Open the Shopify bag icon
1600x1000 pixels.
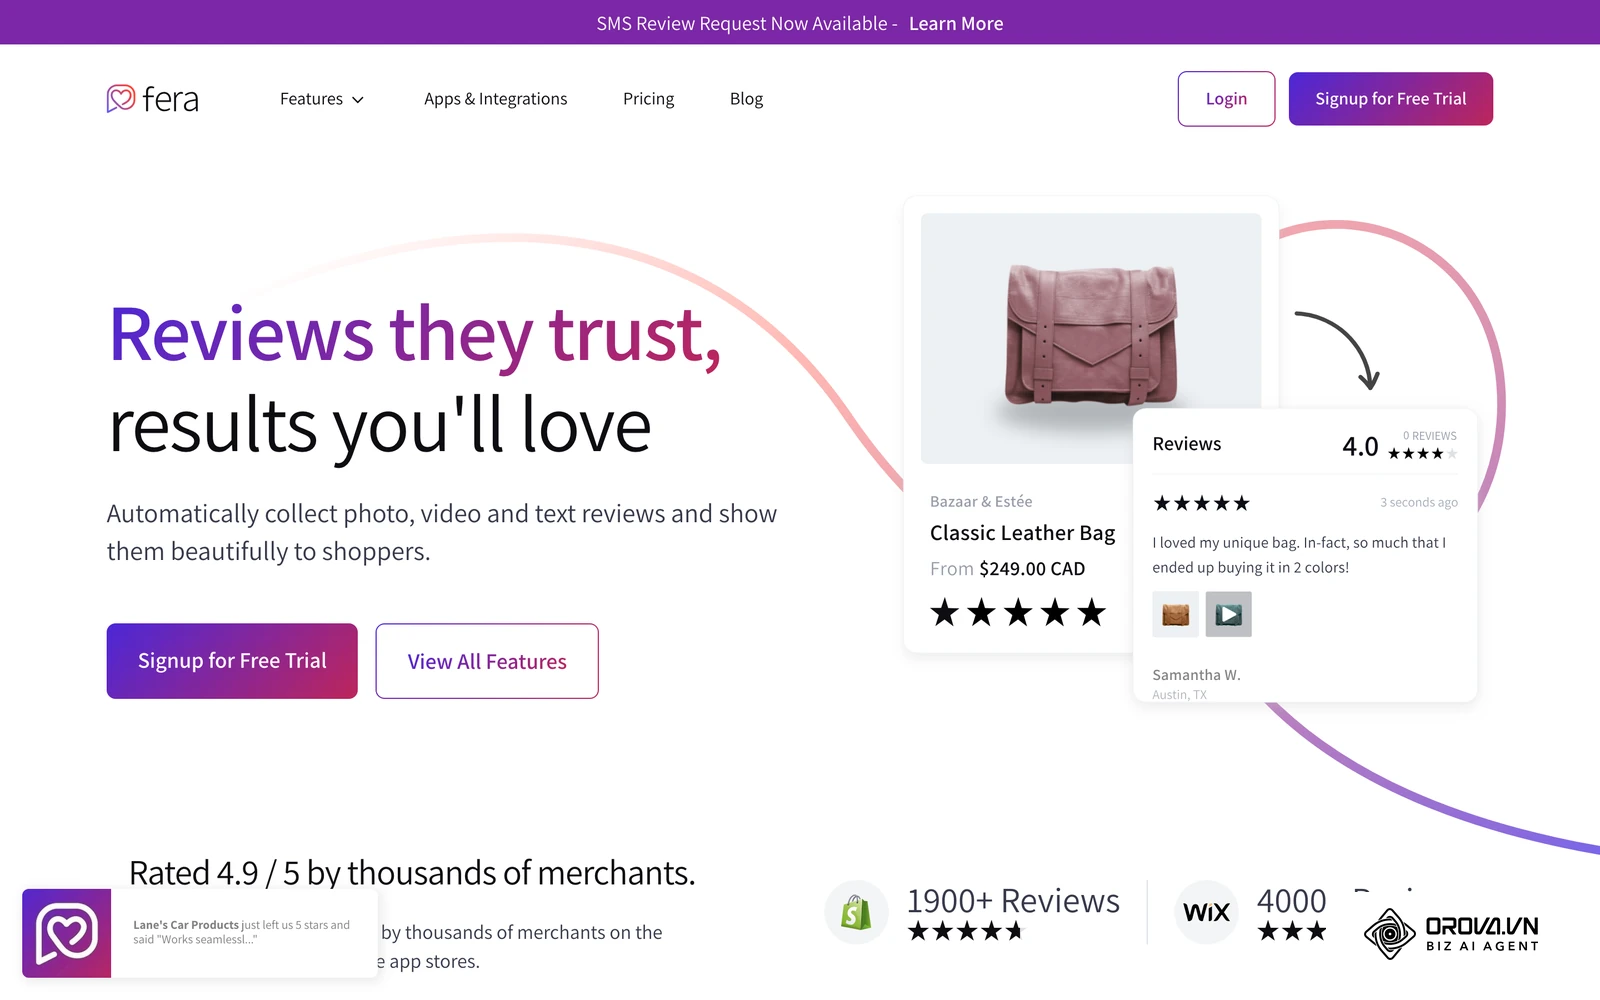pos(856,912)
